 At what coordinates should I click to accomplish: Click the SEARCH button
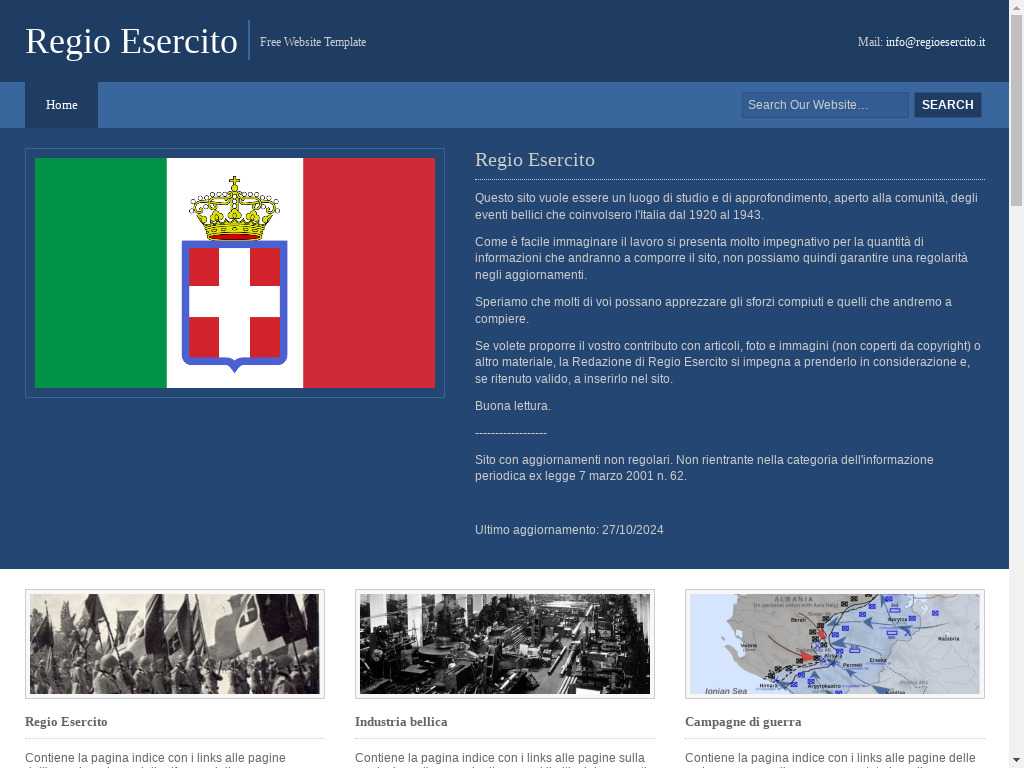point(948,105)
